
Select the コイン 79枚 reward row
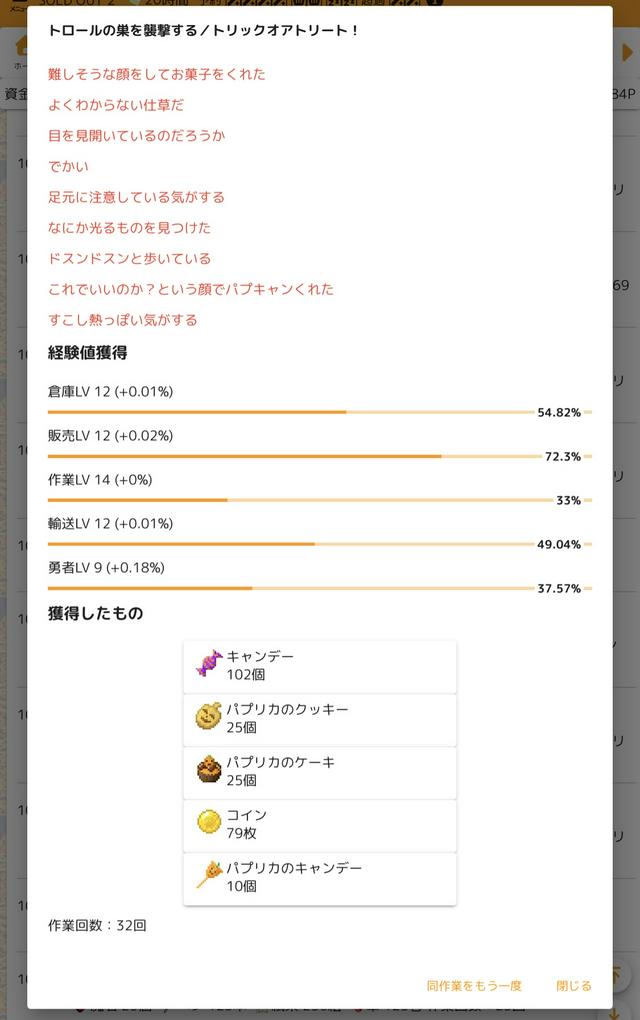(x=320, y=824)
